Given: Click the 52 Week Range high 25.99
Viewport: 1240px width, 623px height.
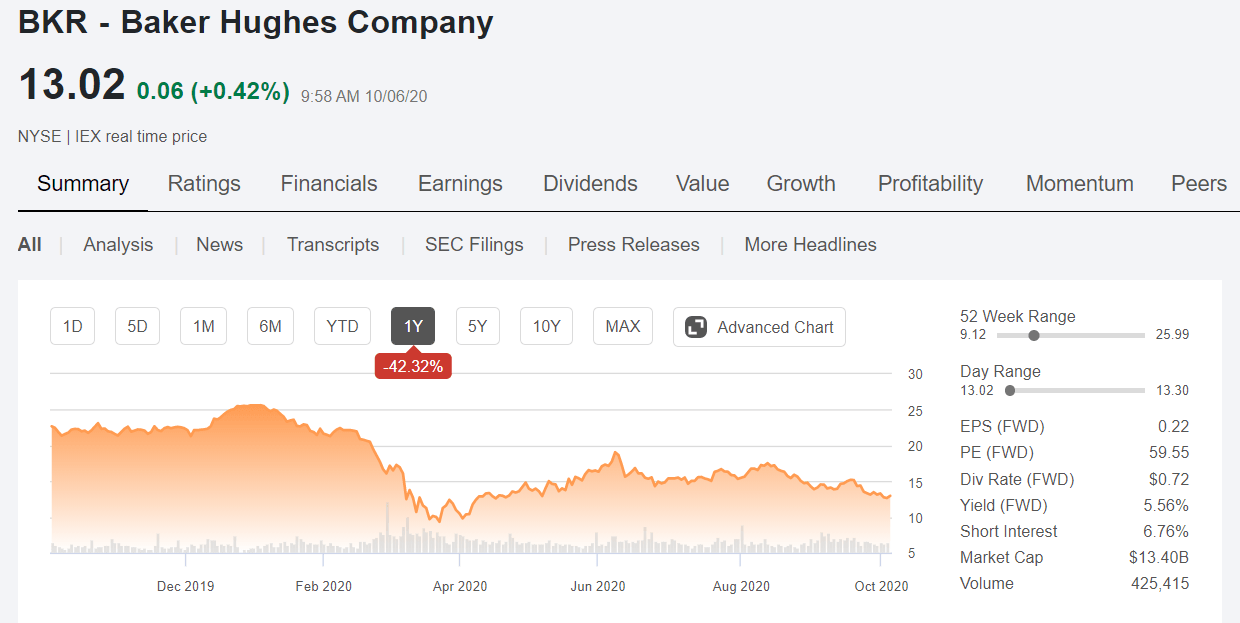Looking at the screenshot, I should tap(1172, 335).
